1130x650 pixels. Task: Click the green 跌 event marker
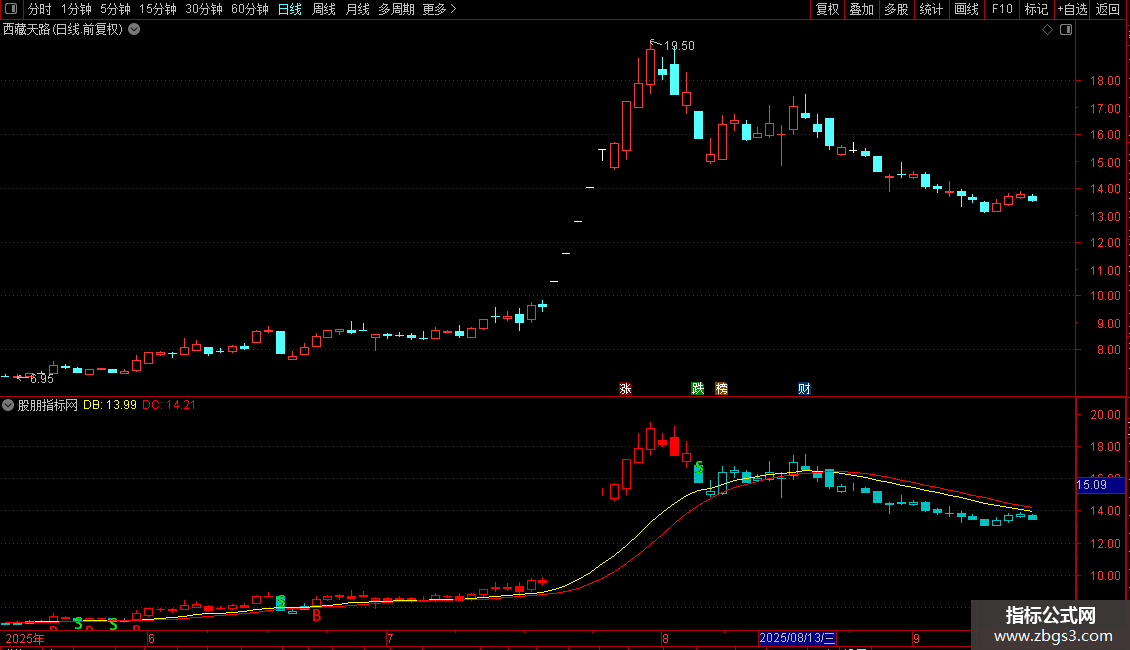click(698, 389)
